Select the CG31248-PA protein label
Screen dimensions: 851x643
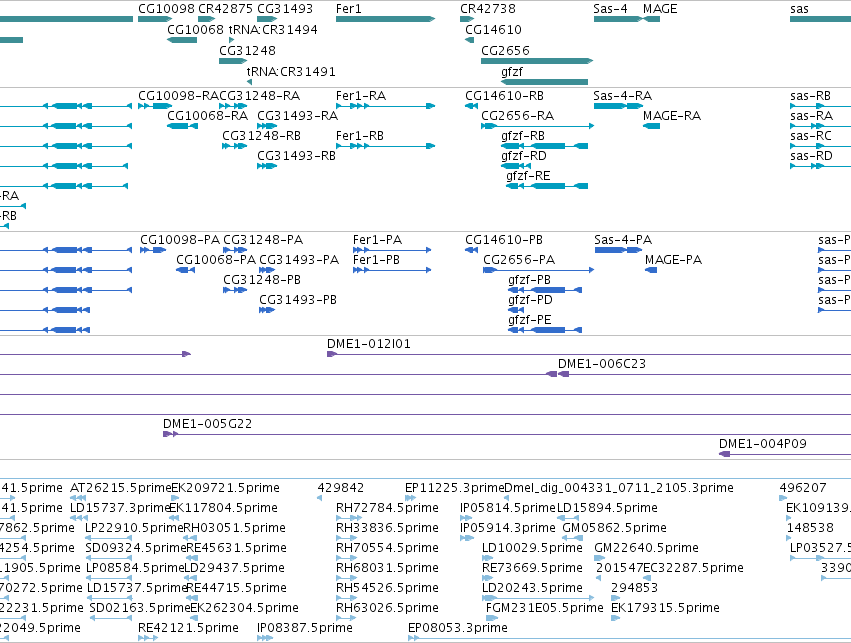point(263,240)
